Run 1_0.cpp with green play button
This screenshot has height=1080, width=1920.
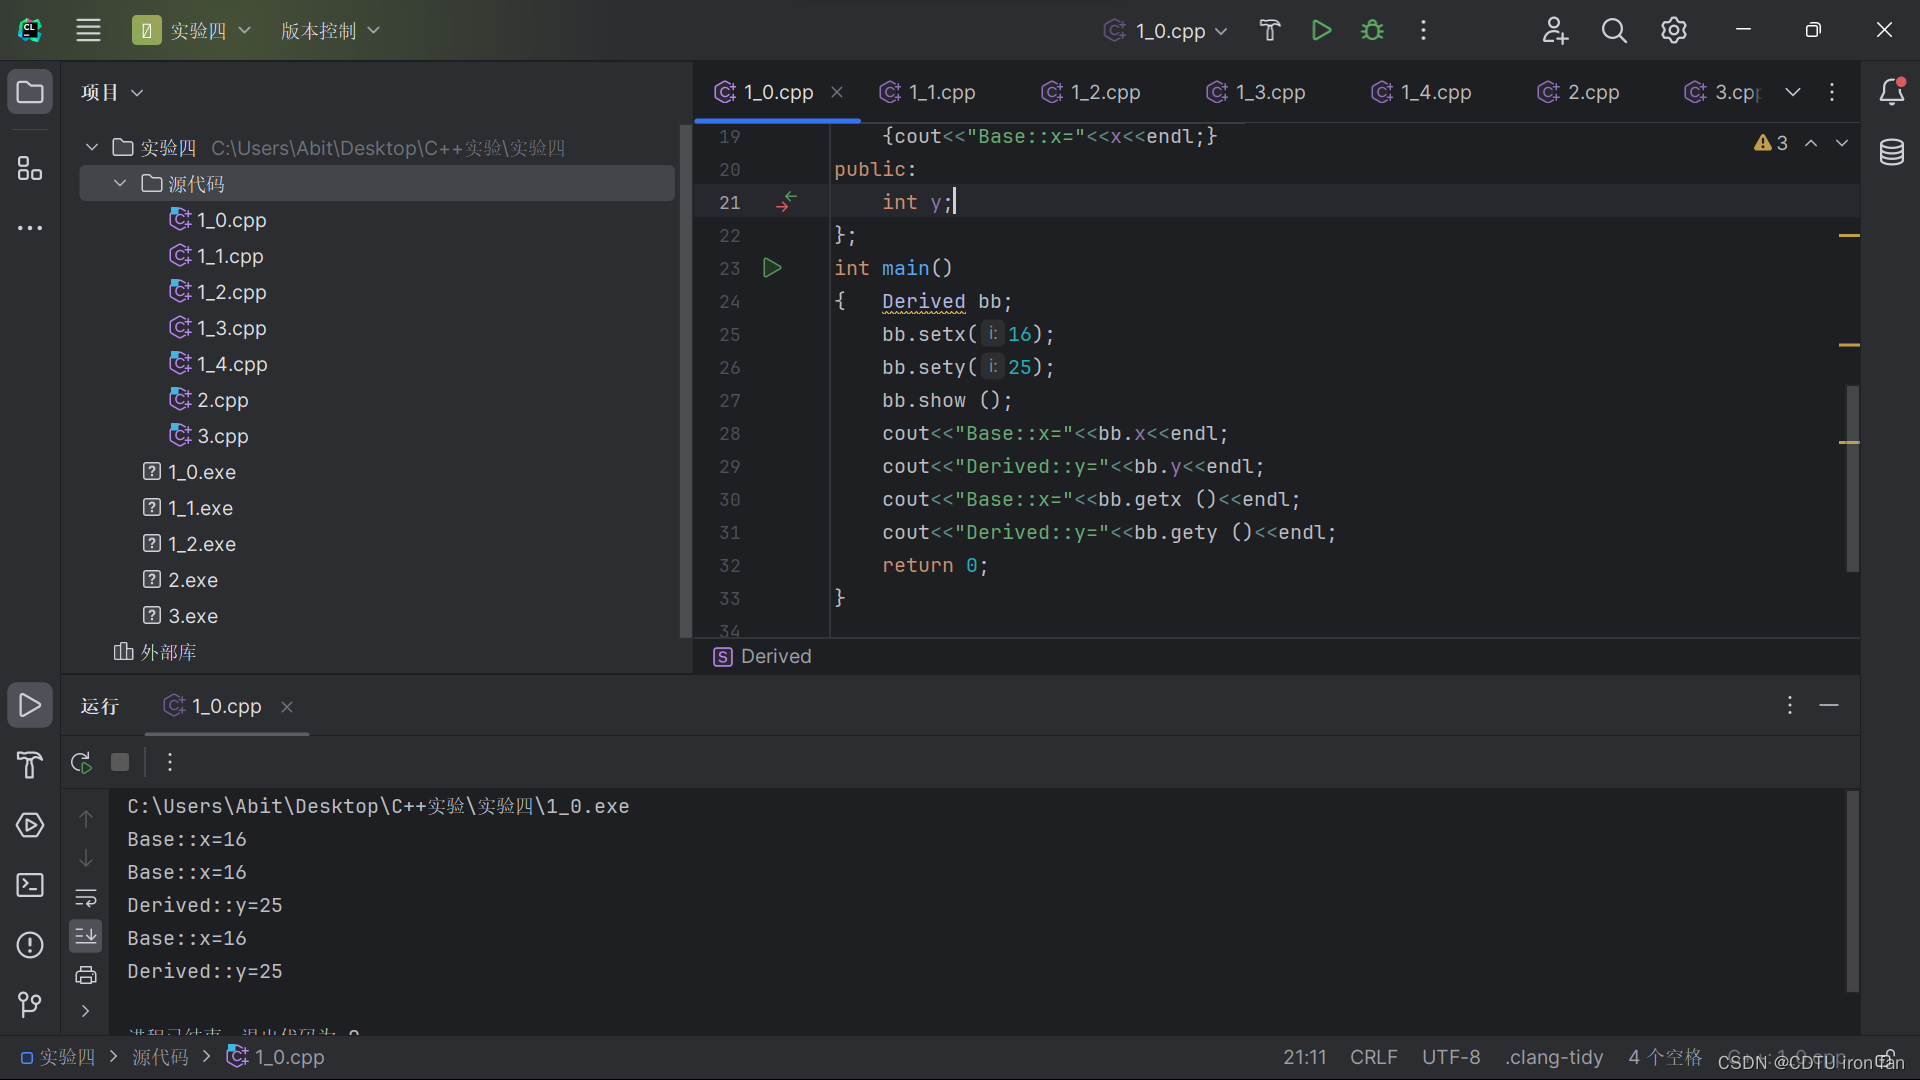[1321, 30]
